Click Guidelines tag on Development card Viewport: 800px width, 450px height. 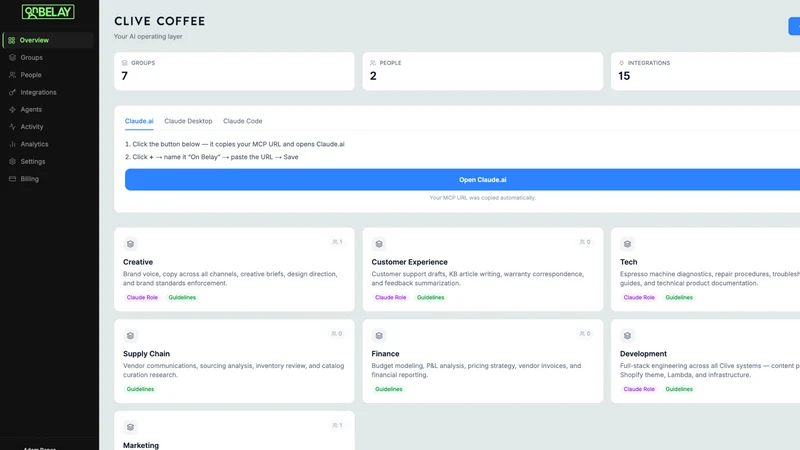(x=679, y=389)
